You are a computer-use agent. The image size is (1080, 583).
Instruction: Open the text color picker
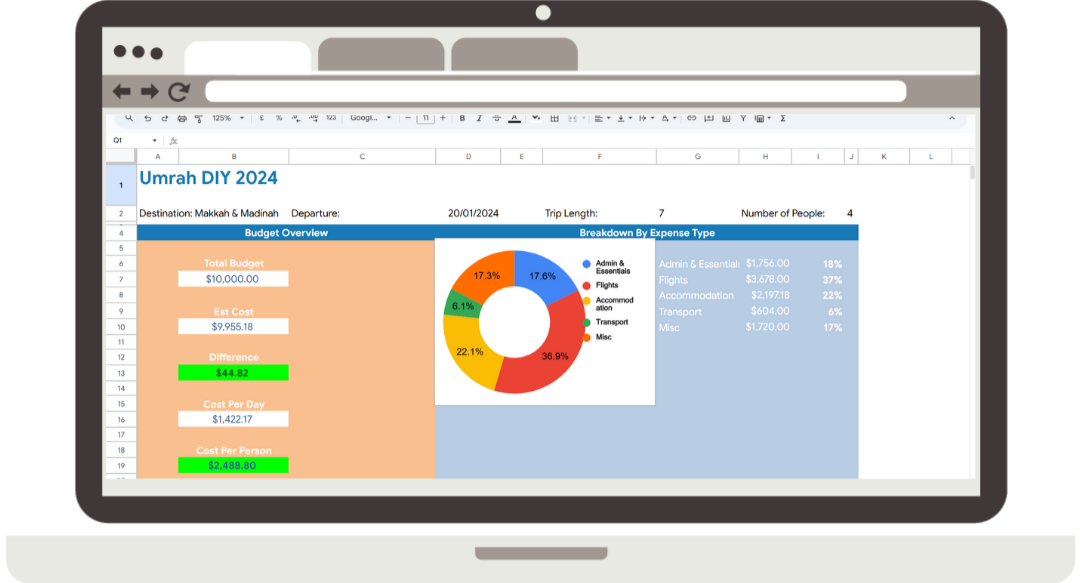tap(515, 119)
